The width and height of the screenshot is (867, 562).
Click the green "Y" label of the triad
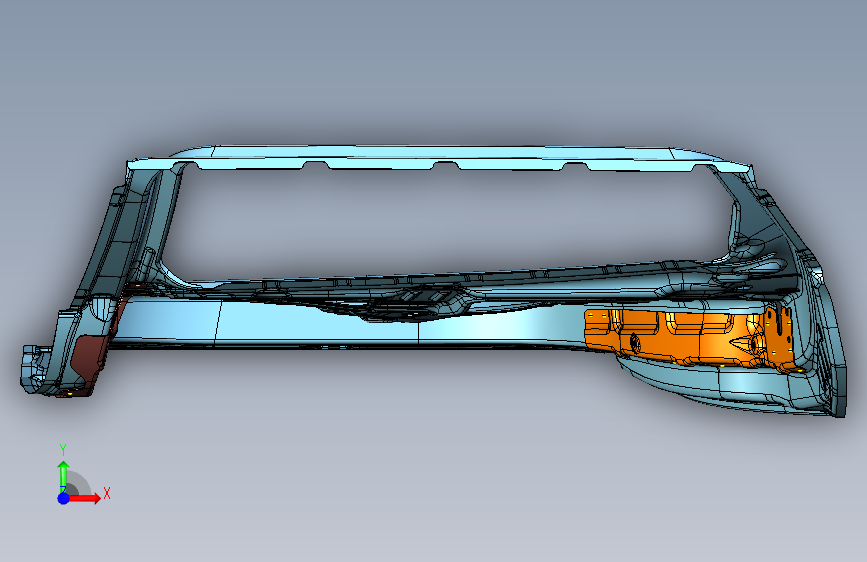63,450
